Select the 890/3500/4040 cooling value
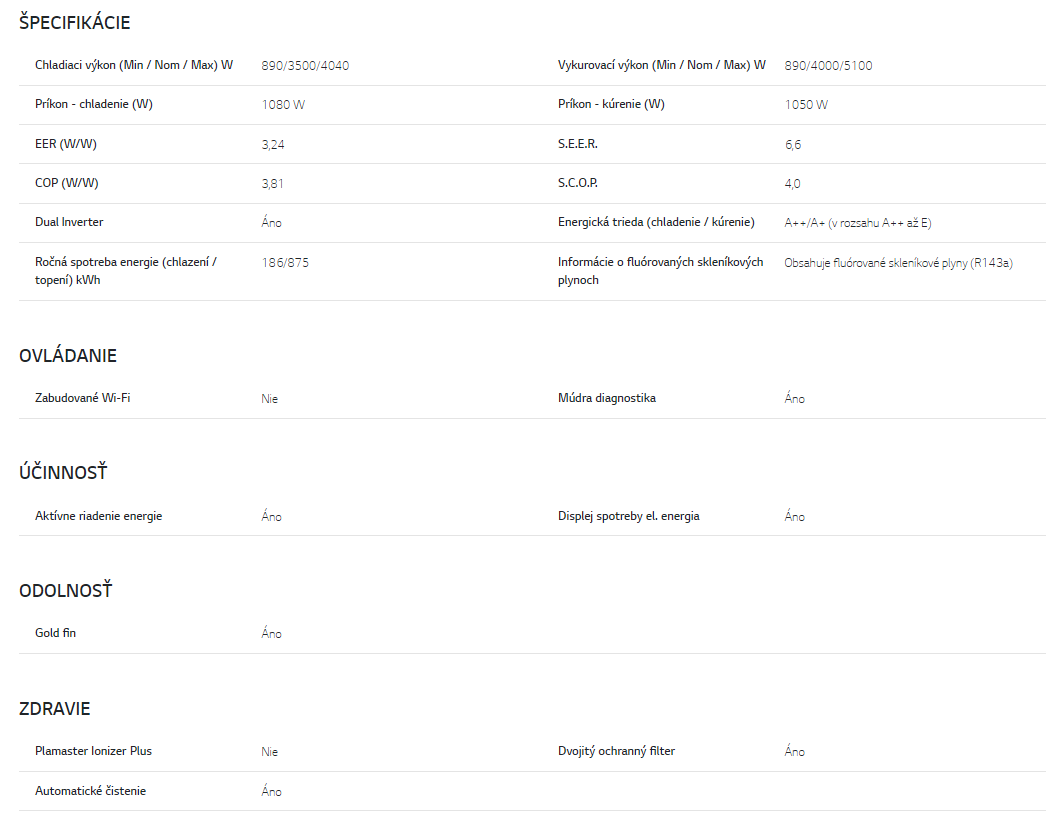 tap(305, 66)
